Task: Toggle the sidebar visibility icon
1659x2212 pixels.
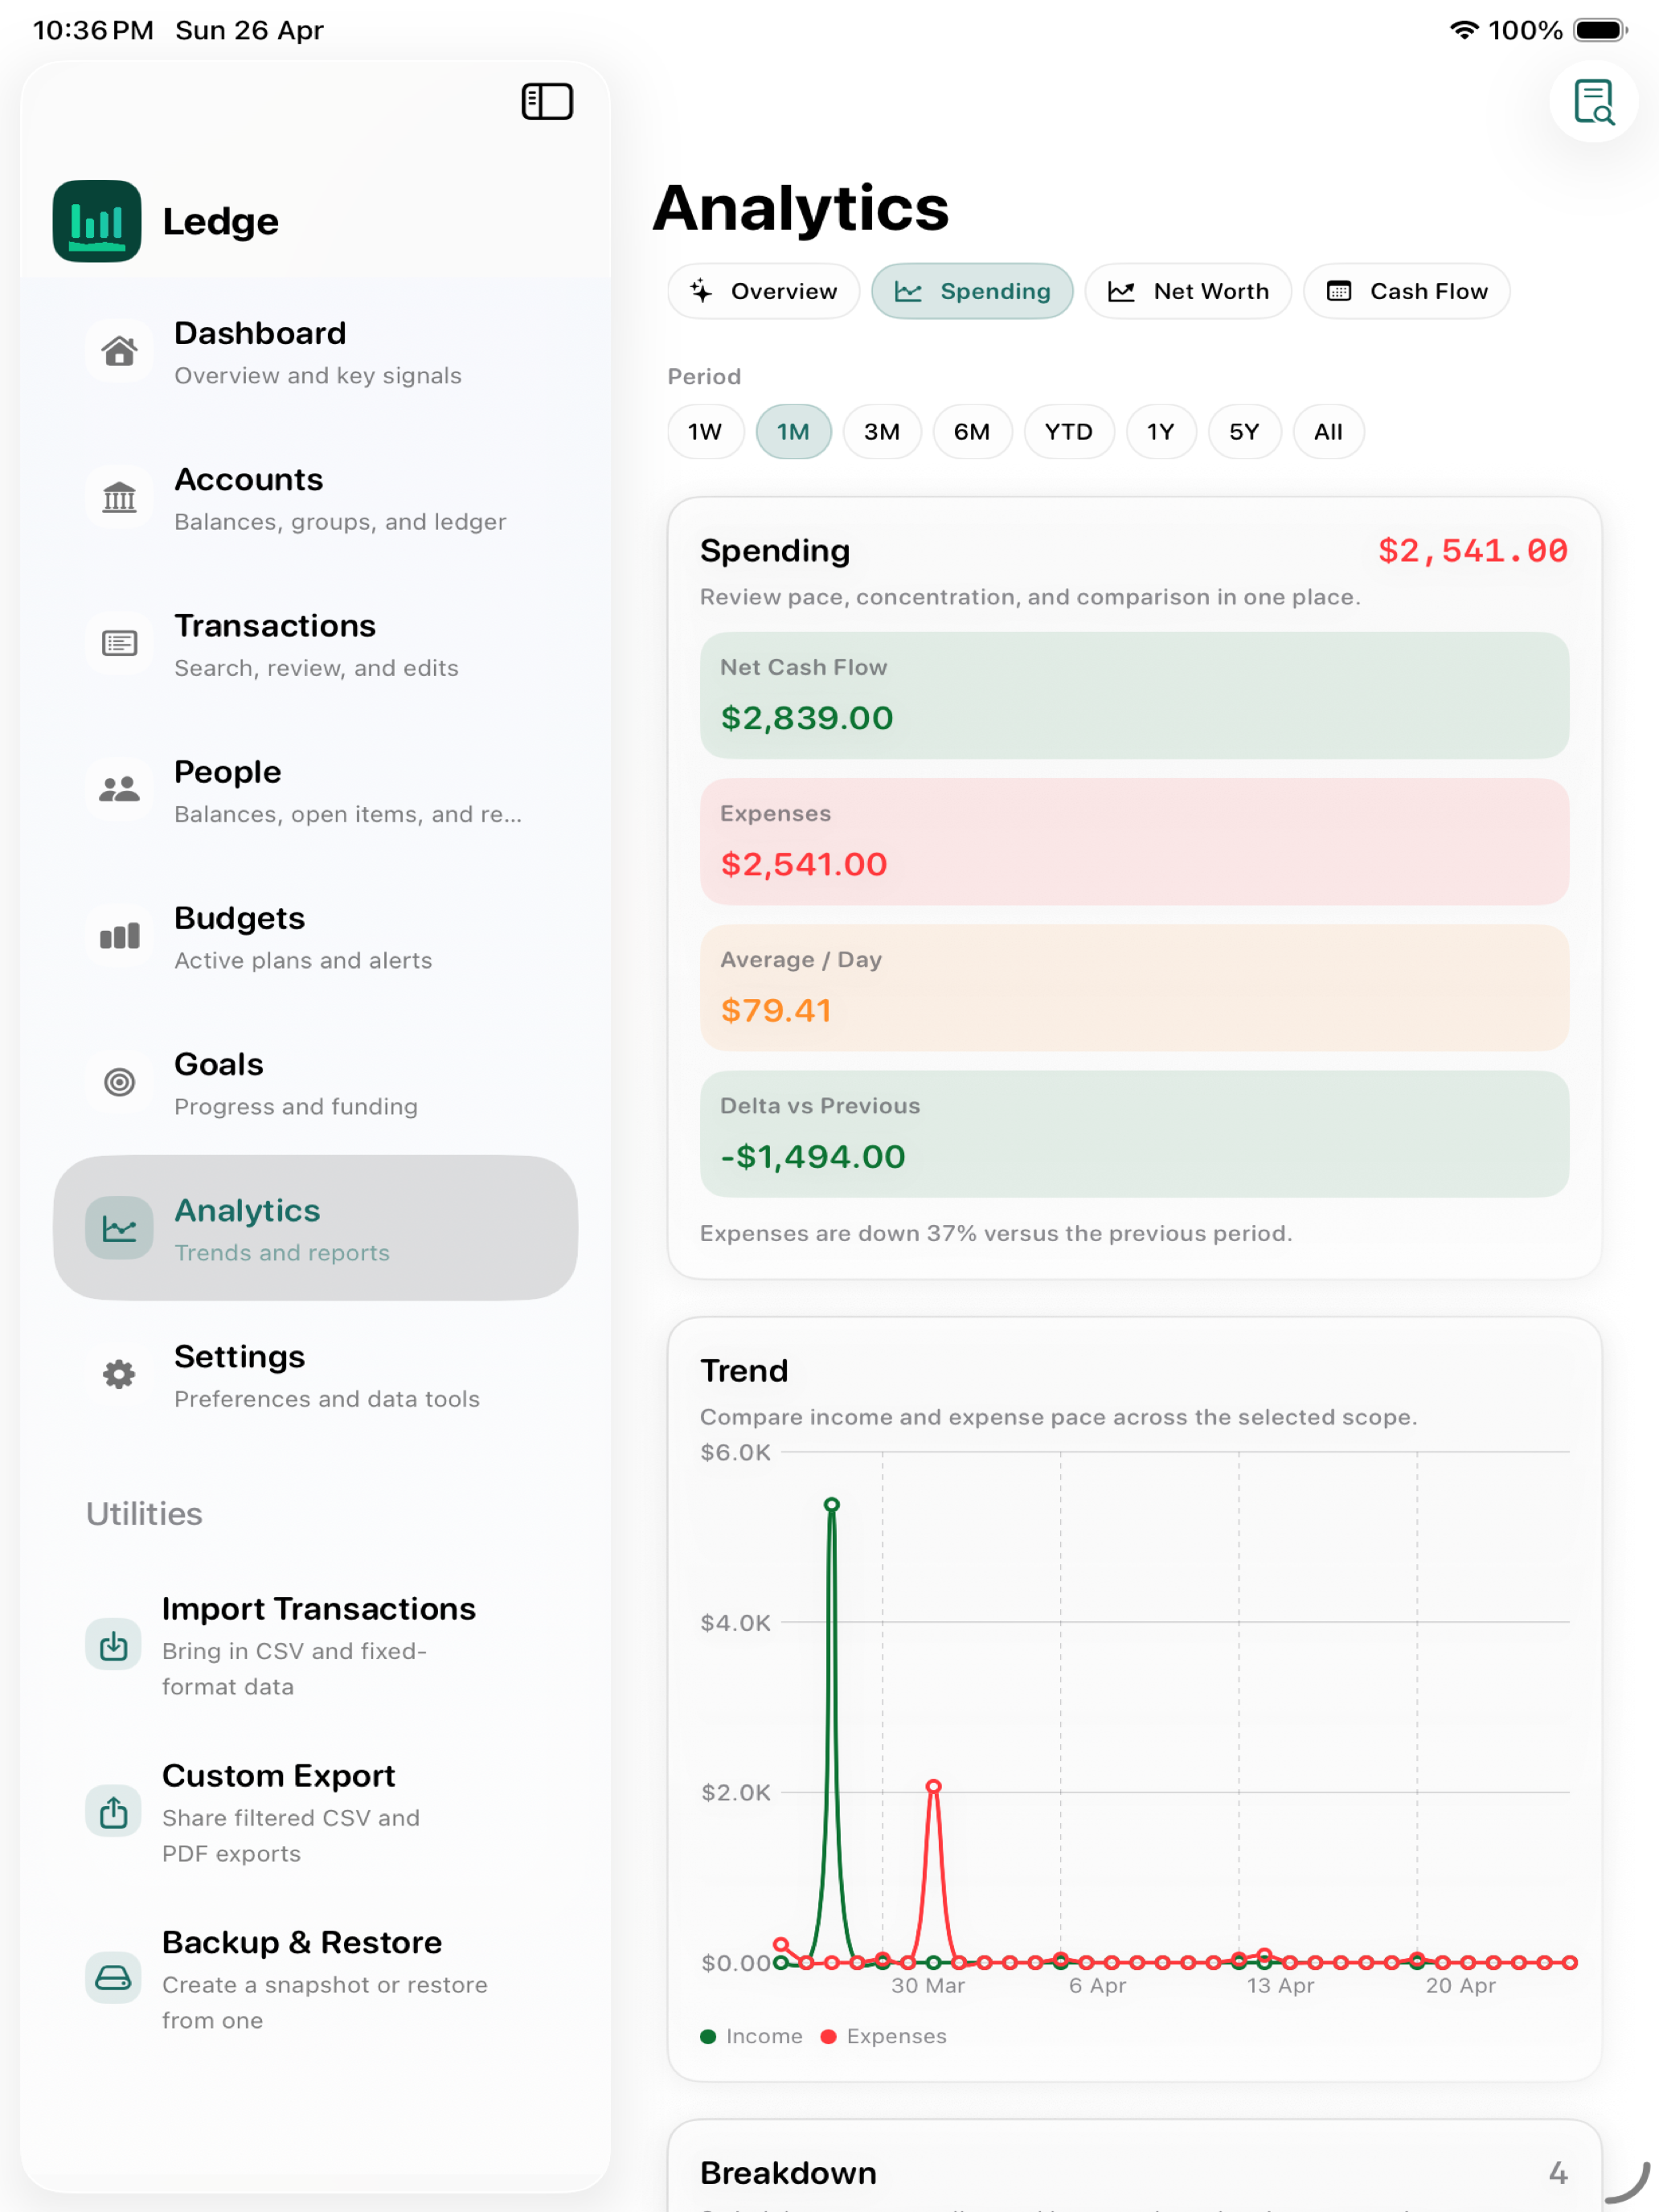Action: point(547,101)
